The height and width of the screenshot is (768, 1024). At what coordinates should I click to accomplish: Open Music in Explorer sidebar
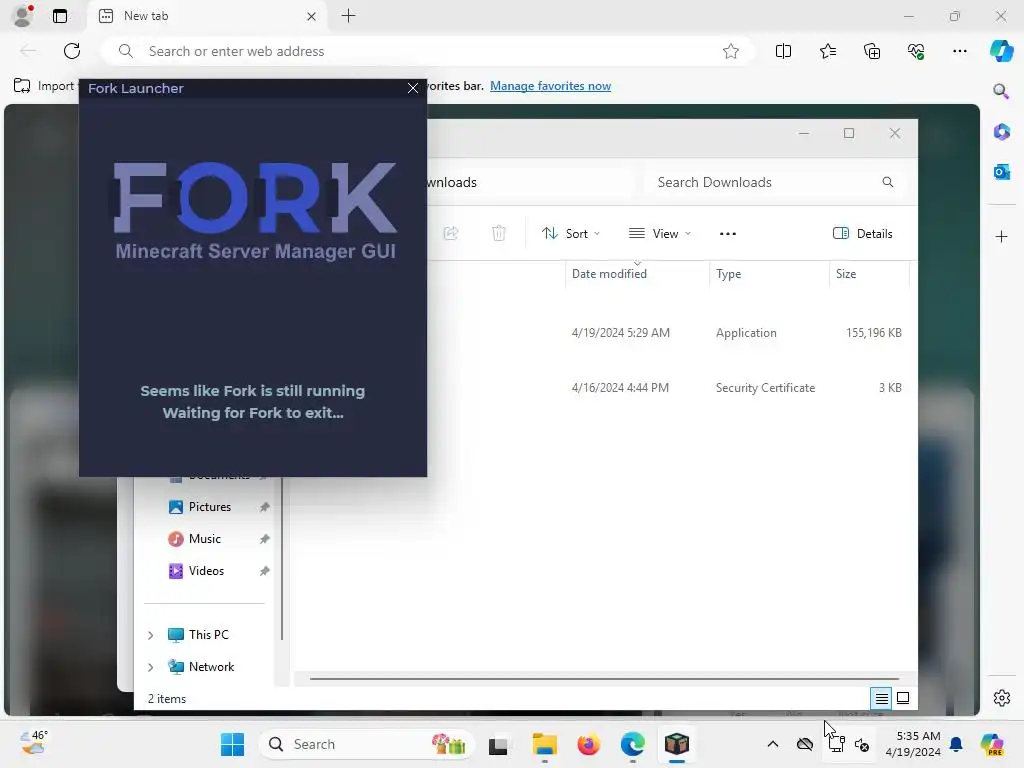[204, 539]
